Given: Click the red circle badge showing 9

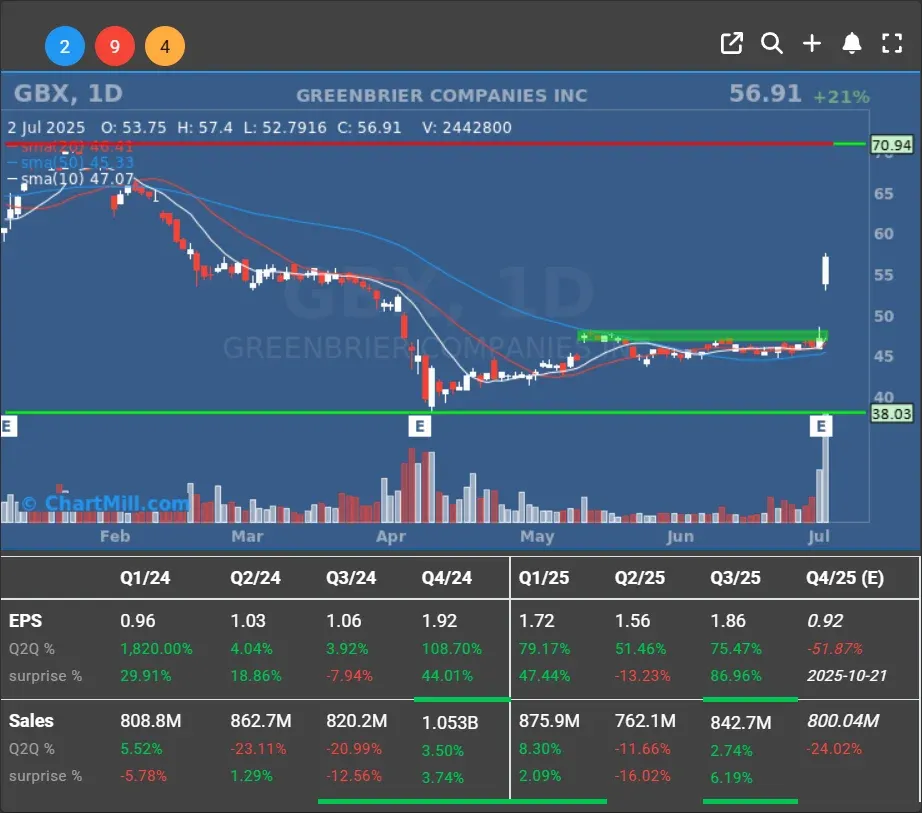Looking at the screenshot, I should [x=115, y=46].
